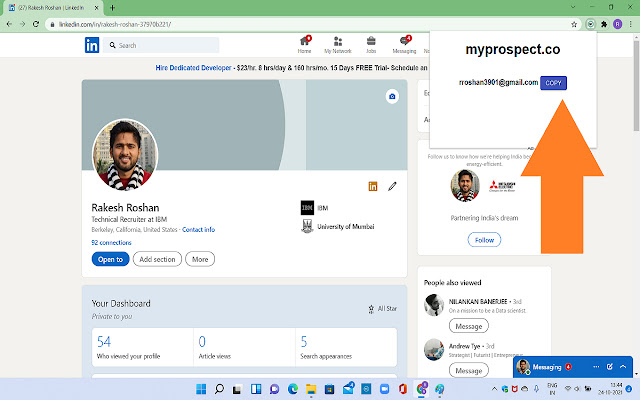The height and width of the screenshot is (400, 640).
Task: Open the 'Contact info' link
Action: [198, 229]
